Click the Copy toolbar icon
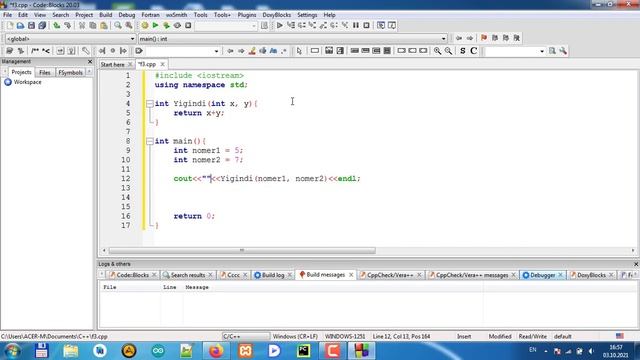Image resolution: width=640 pixels, height=360 pixels. point(93,26)
